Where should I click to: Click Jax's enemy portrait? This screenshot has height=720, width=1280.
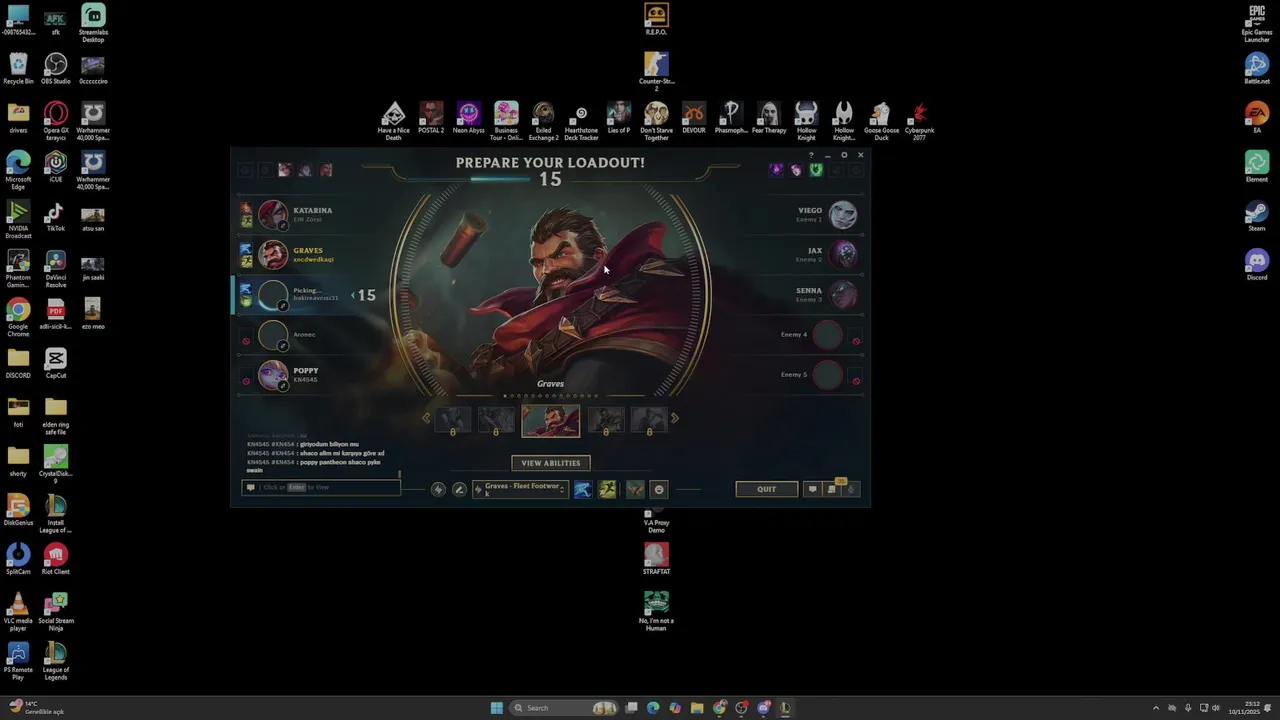(x=843, y=254)
